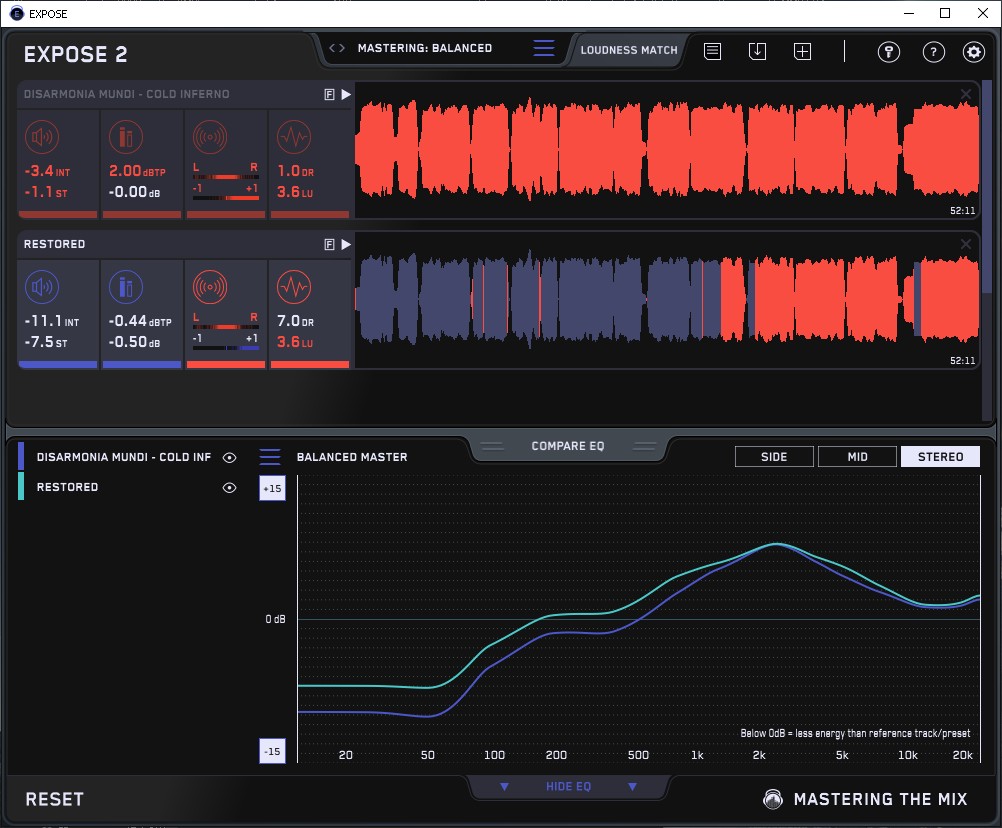The height and width of the screenshot is (828, 1002).
Task: Click the +15 EQ range box
Action: (271, 489)
